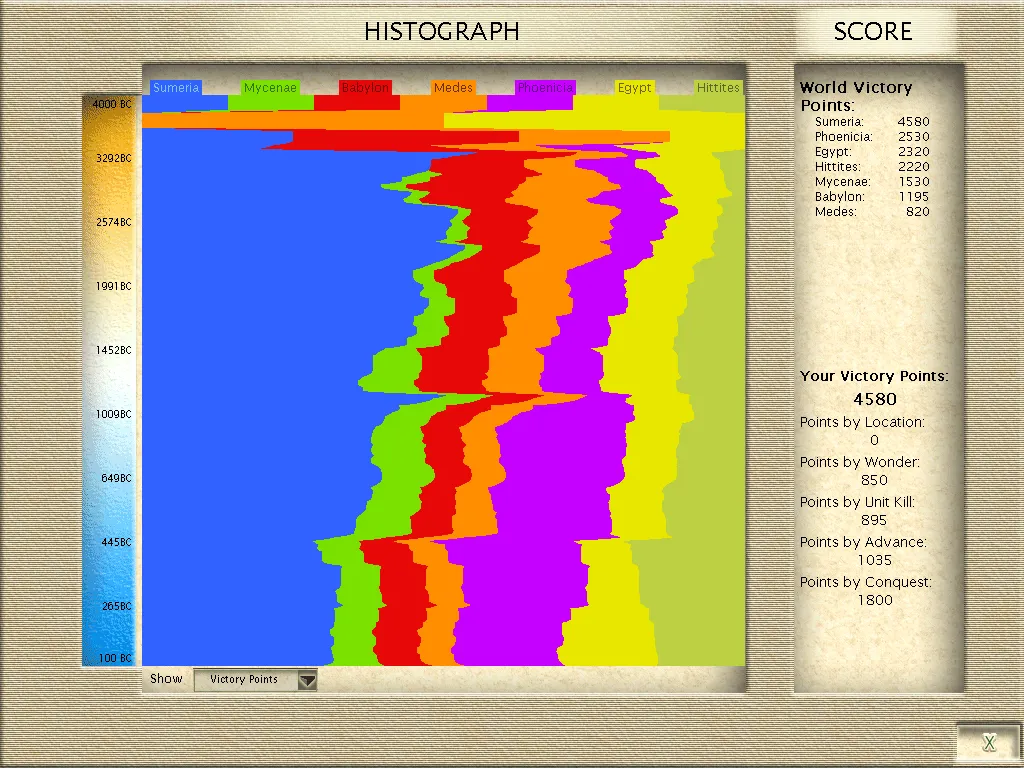Click the 1035 advance points value

pos(874,560)
